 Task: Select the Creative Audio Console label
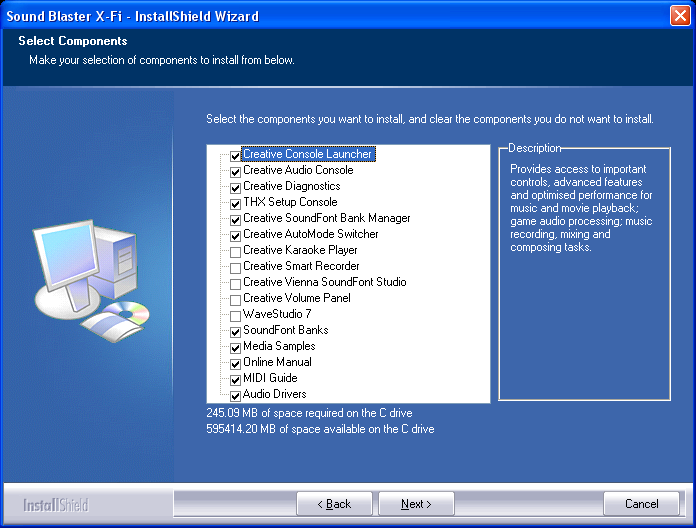point(298,170)
